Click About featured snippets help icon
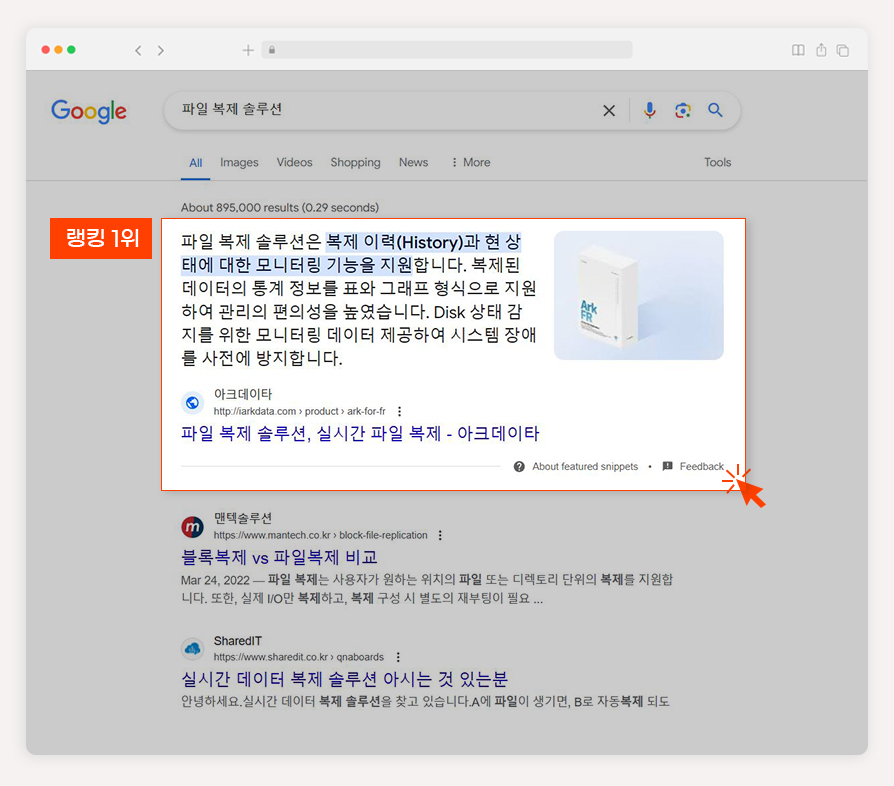Image resolution: width=894 pixels, height=786 pixels. [x=519, y=467]
